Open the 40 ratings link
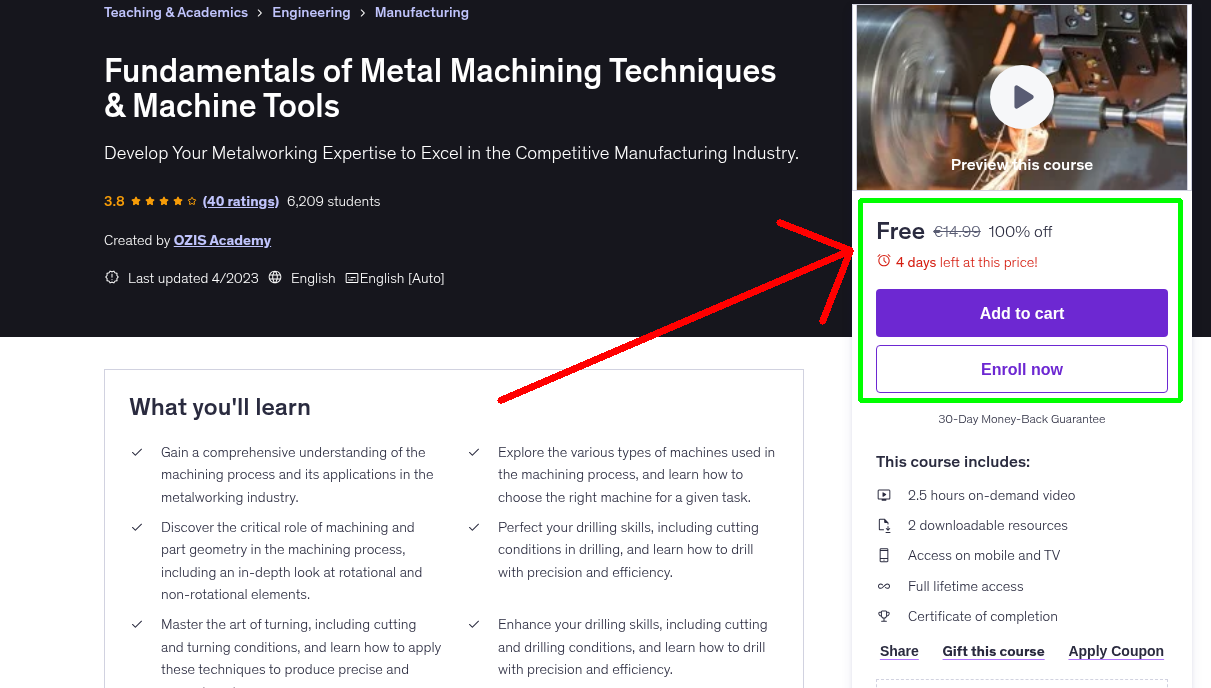 point(240,201)
